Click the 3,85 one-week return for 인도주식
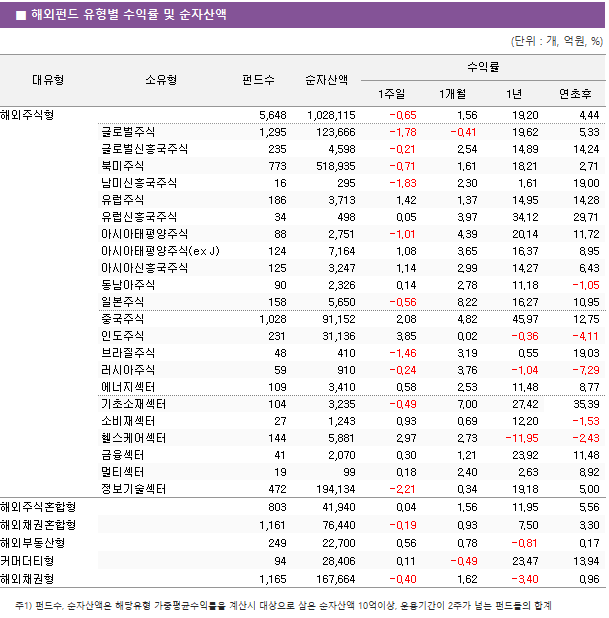 coord(406,336)
